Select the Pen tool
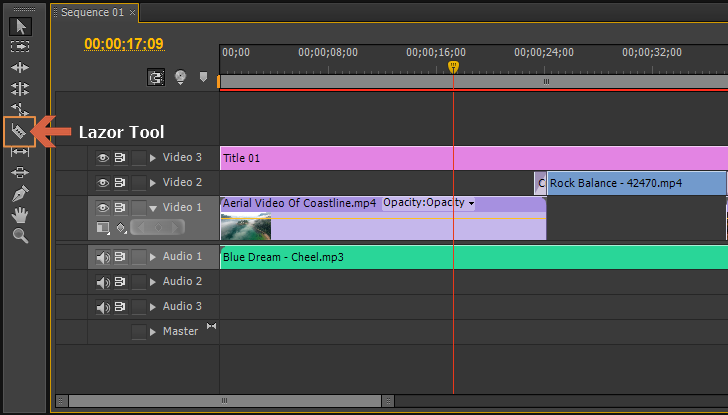The height and width of the screenshot is (415, 728). 20,194
